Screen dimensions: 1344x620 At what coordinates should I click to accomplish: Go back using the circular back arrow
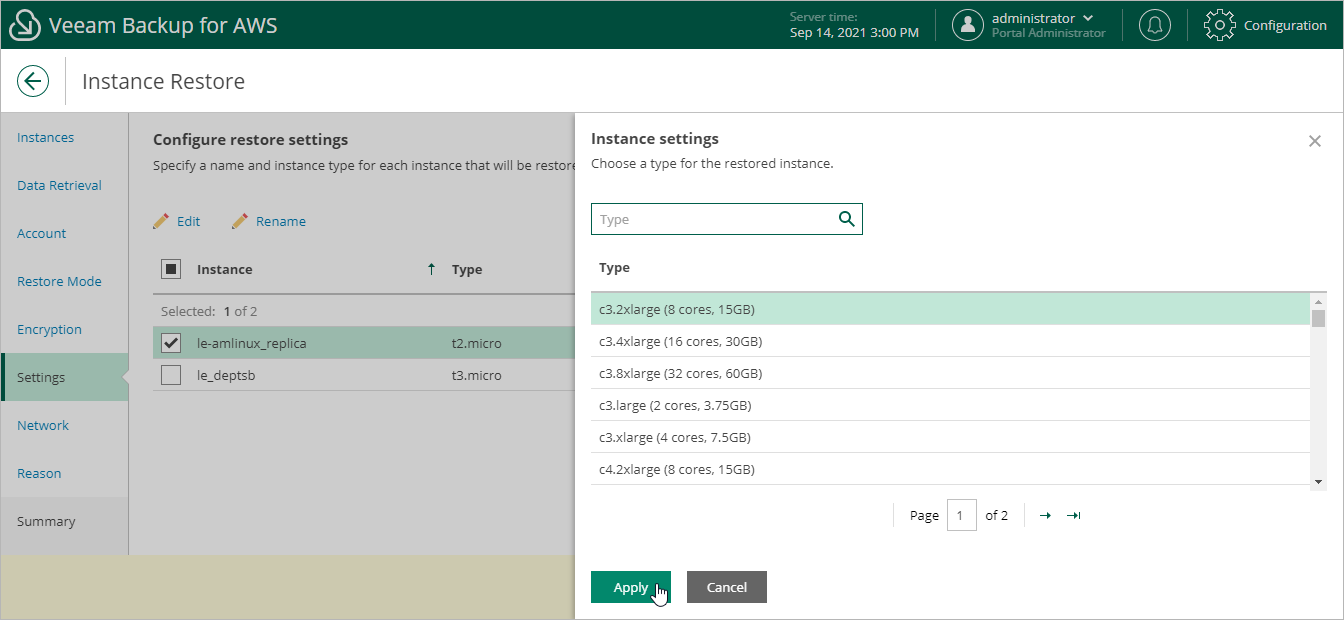click(33, 80)
